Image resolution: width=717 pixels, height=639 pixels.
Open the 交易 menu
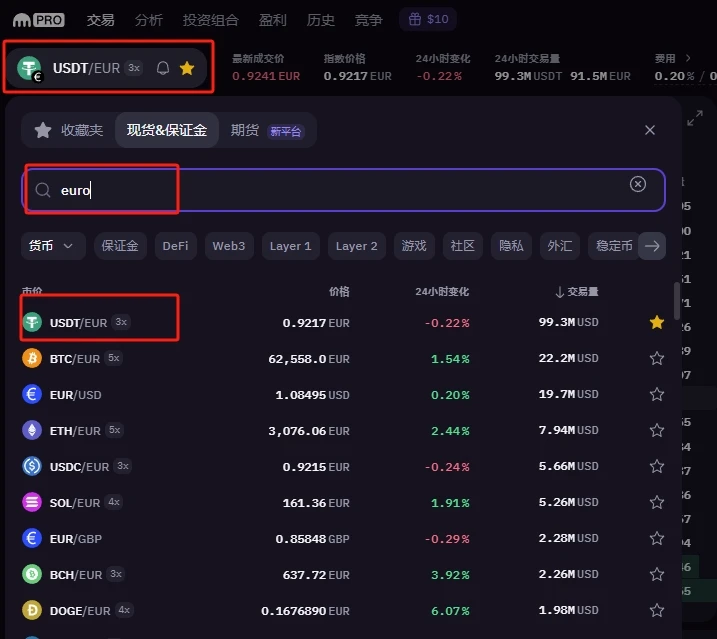coord(101,20)
